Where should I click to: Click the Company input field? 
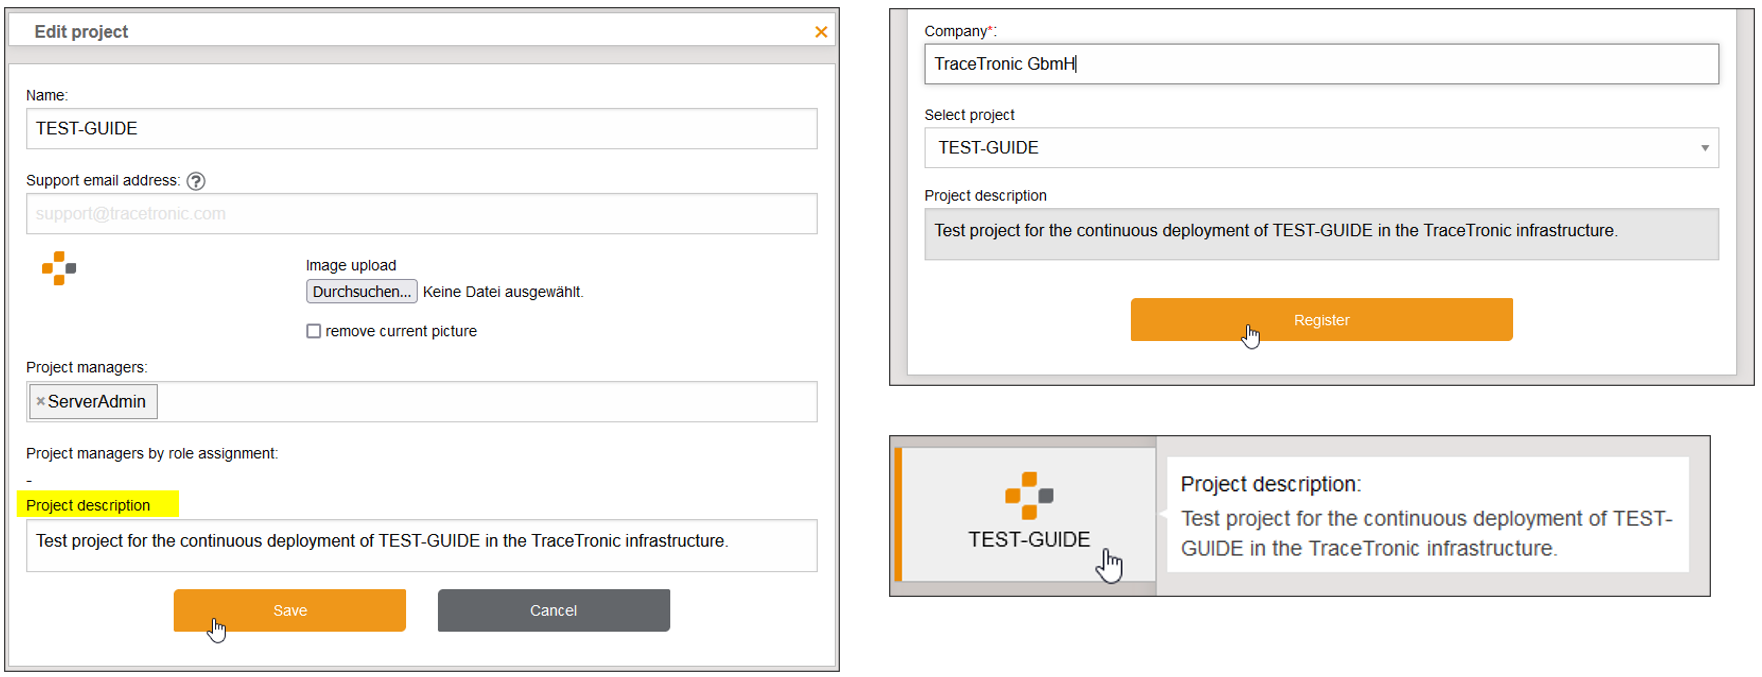pyautogui.click(x=1321, y=64)
